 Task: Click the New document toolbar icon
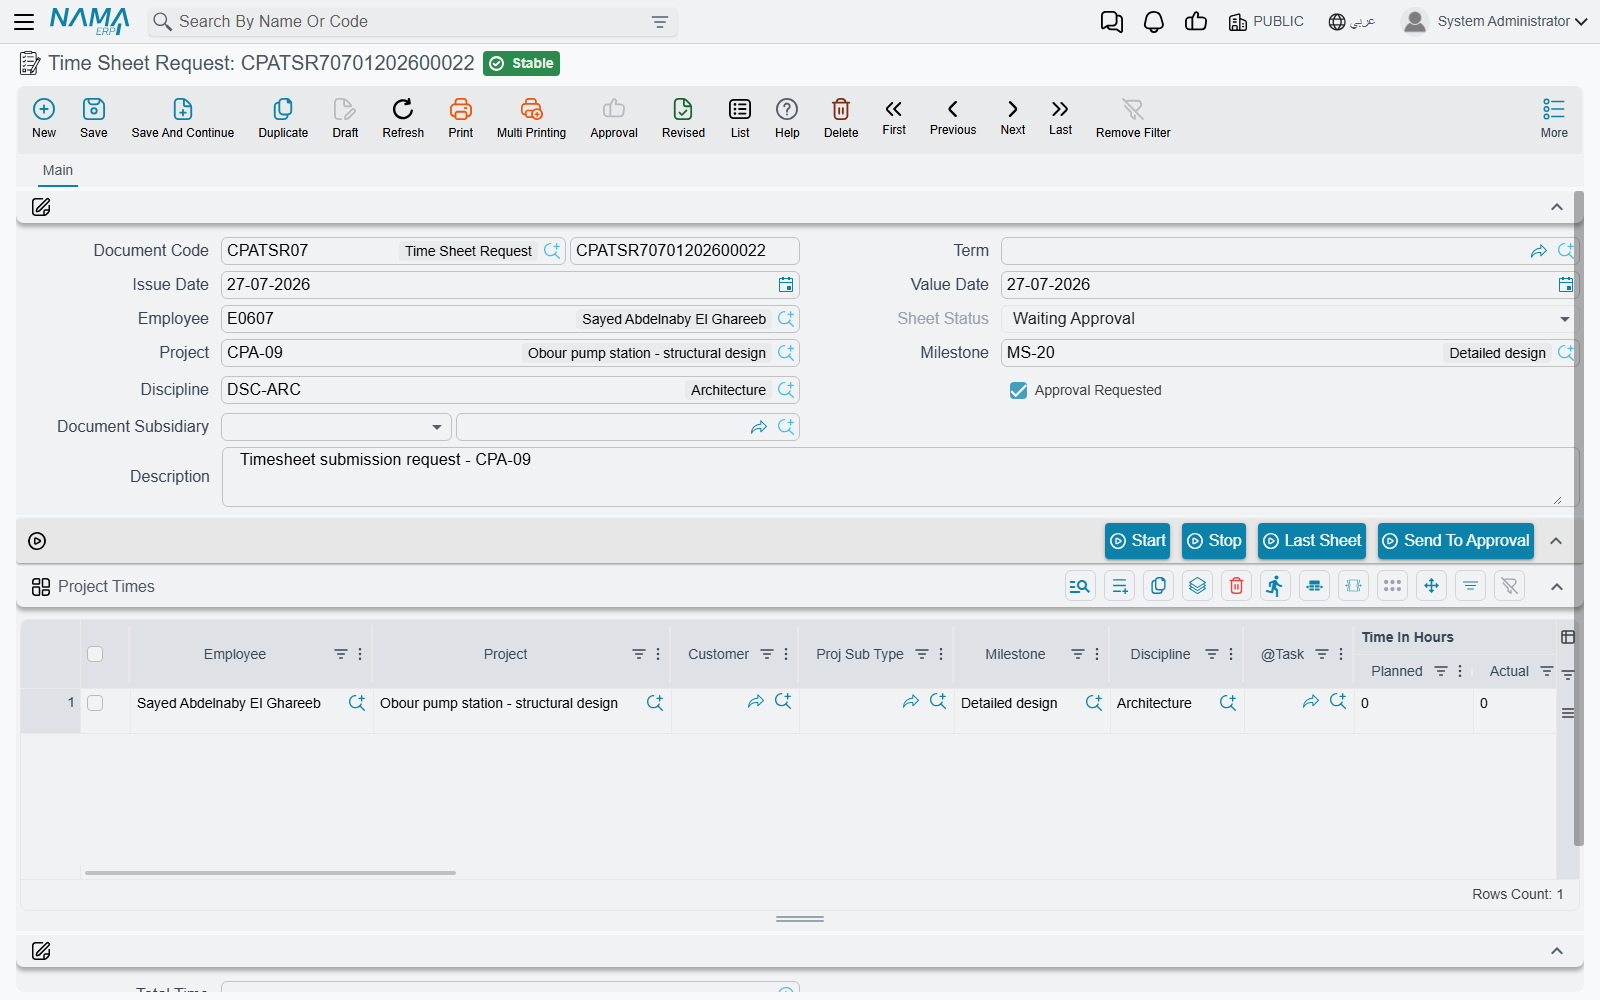tap(44, 118)
